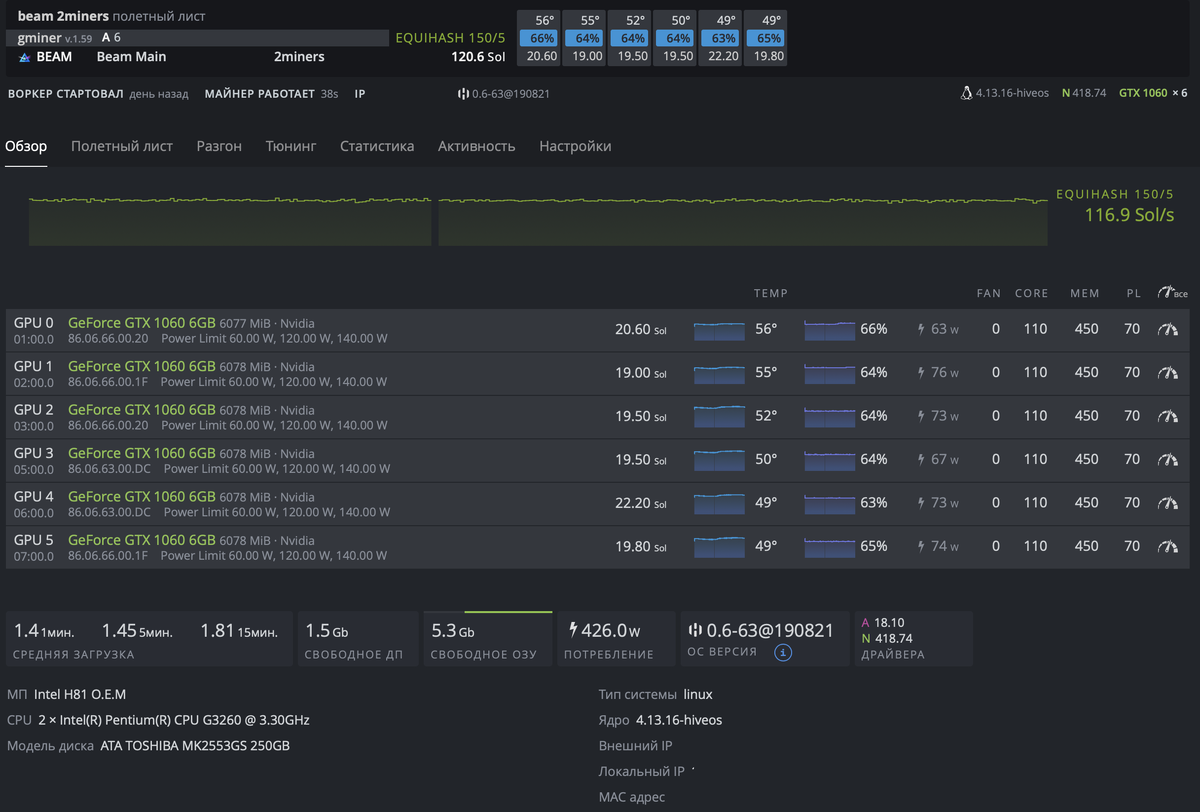Click the beam 2miners flight sheet name
The height and width of the screenshot is (812, 1200).
[x=63, y=17]
